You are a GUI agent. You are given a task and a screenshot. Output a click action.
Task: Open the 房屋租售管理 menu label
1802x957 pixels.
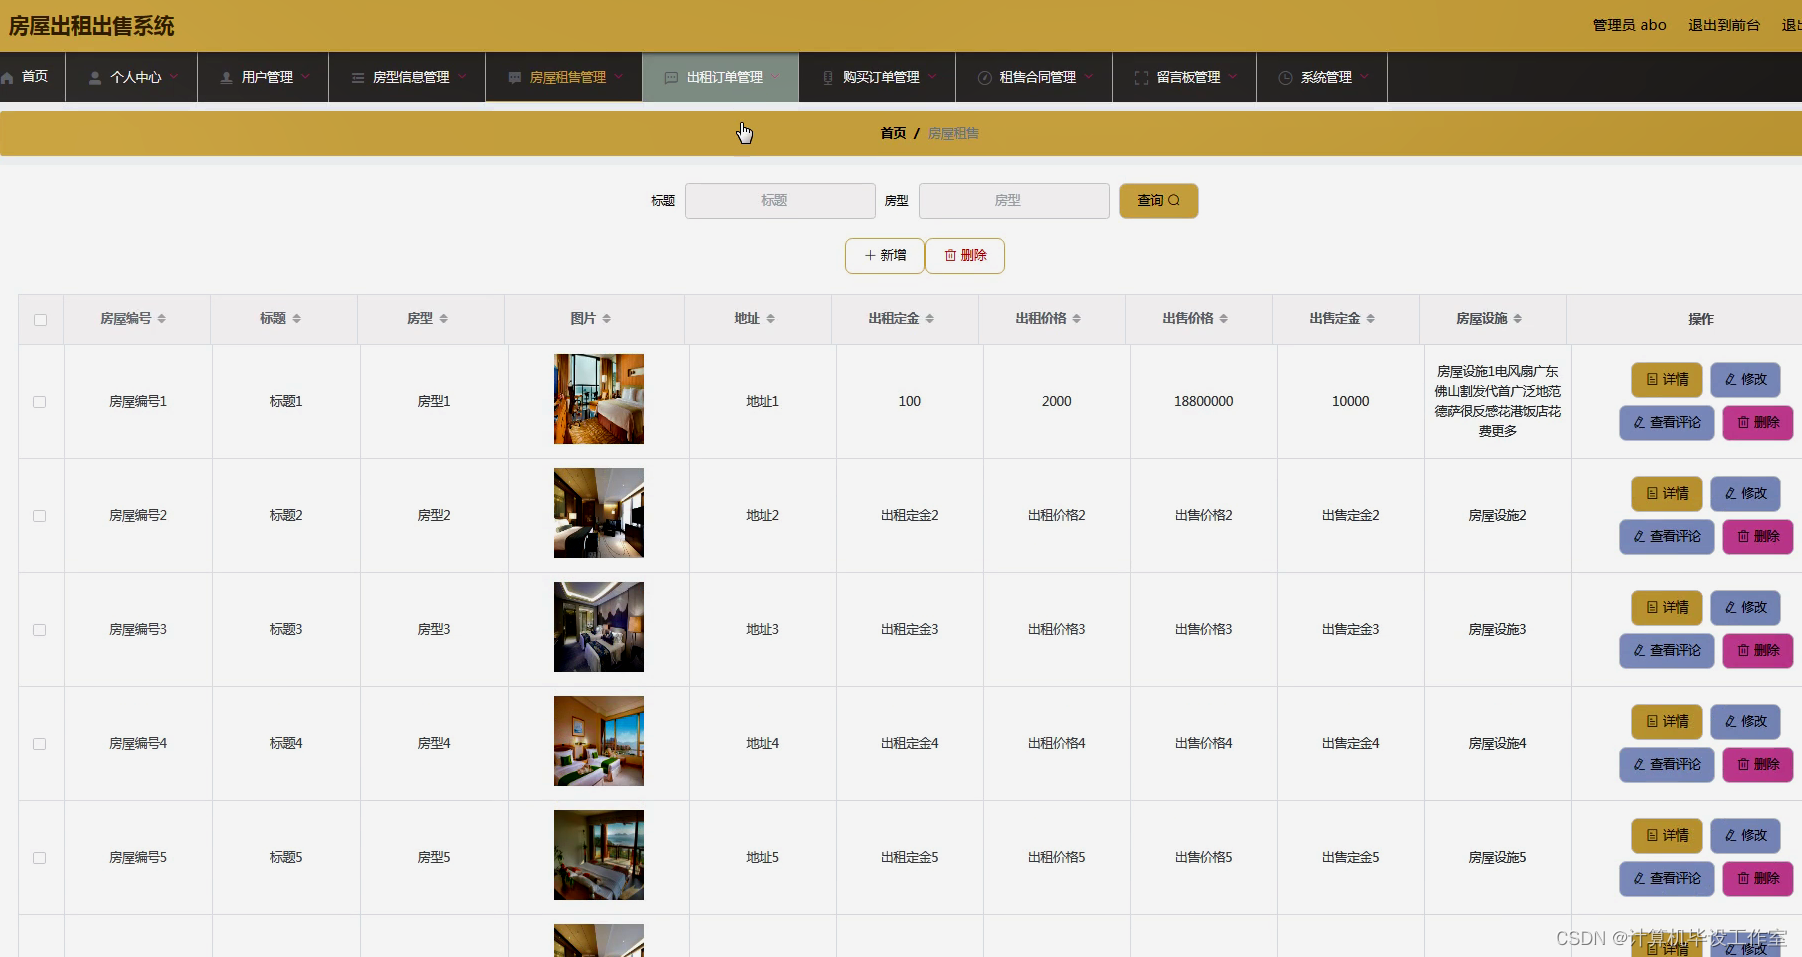(568, 77)
